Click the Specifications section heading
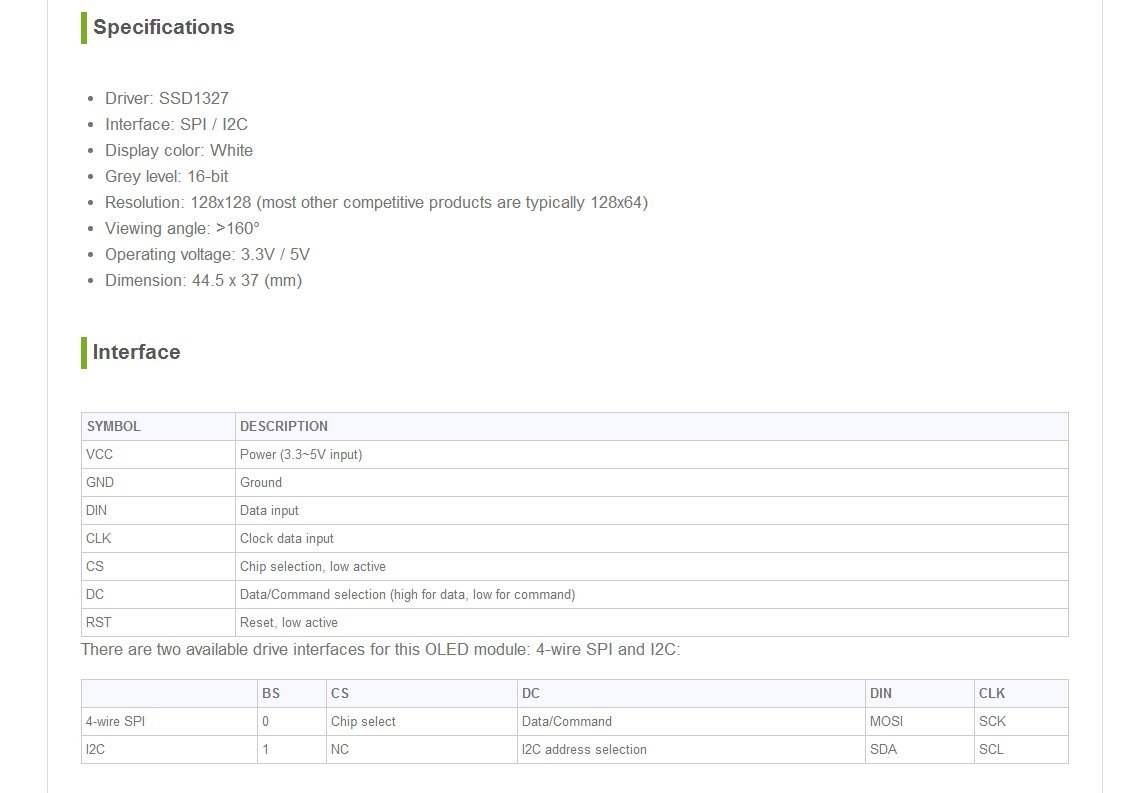Screen dimensions: 1146x793 163,28
